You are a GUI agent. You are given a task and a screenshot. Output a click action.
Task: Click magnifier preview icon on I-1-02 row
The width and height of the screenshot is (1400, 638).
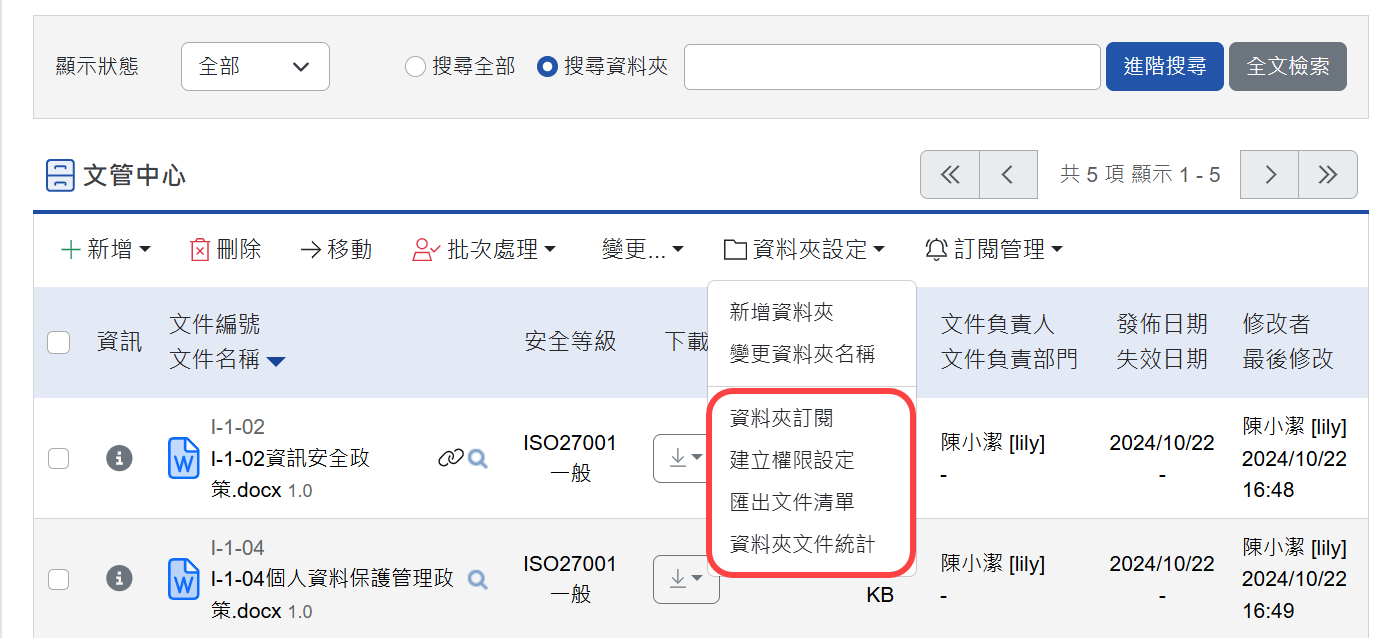(x=478, y=458)
